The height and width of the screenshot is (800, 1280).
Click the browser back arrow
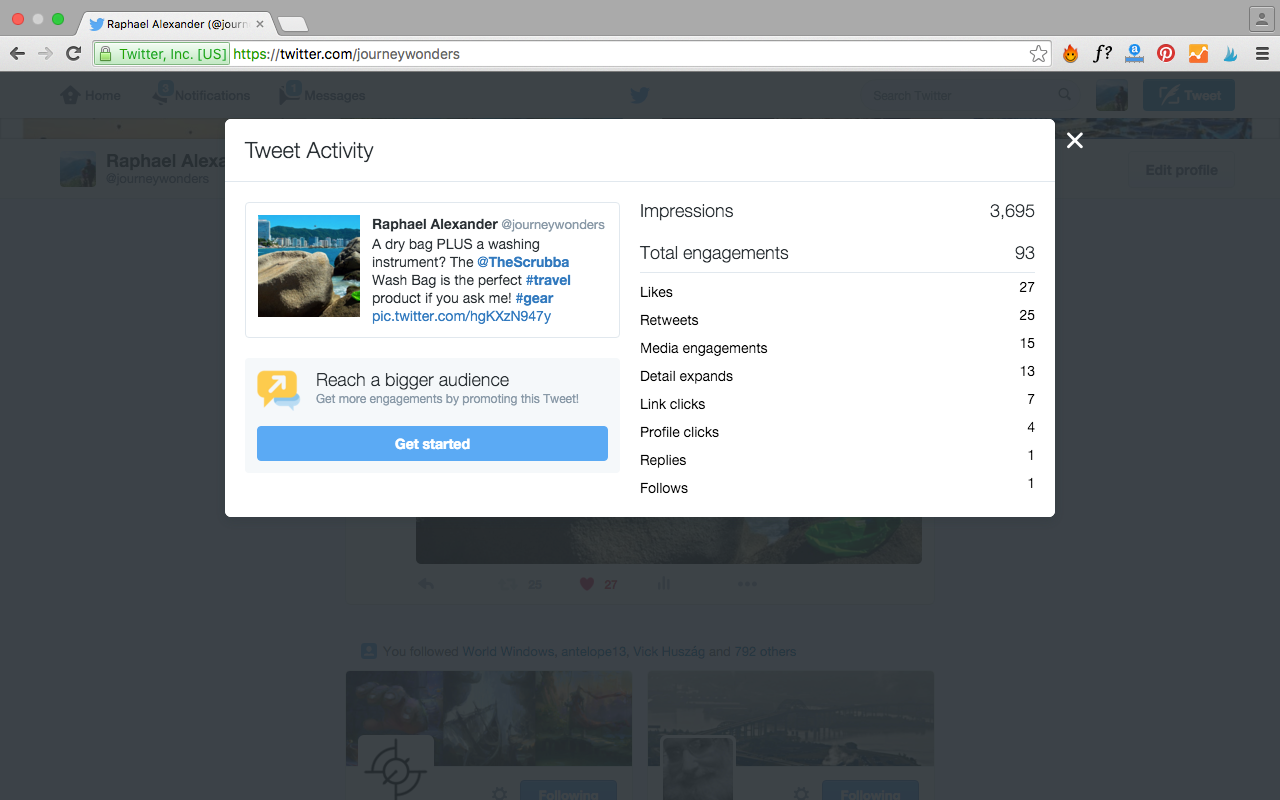17,54
